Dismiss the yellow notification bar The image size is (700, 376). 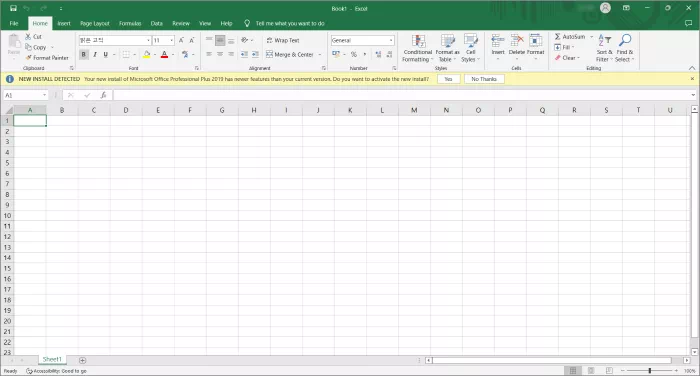[692, 79]
